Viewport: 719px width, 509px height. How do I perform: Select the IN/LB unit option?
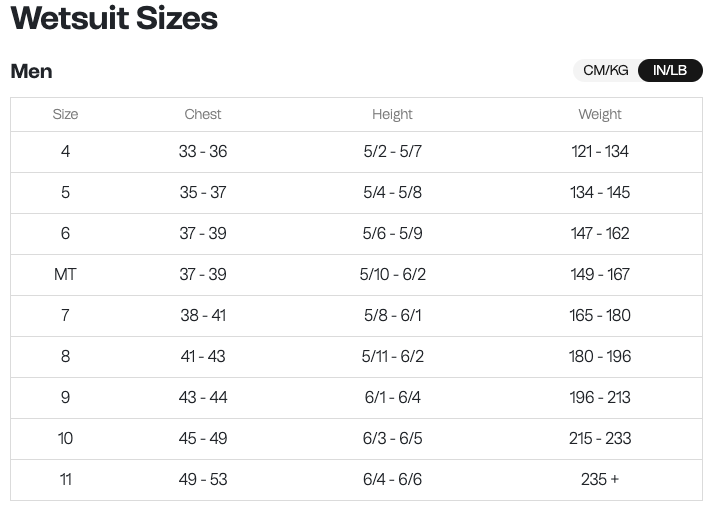(670, 70)
